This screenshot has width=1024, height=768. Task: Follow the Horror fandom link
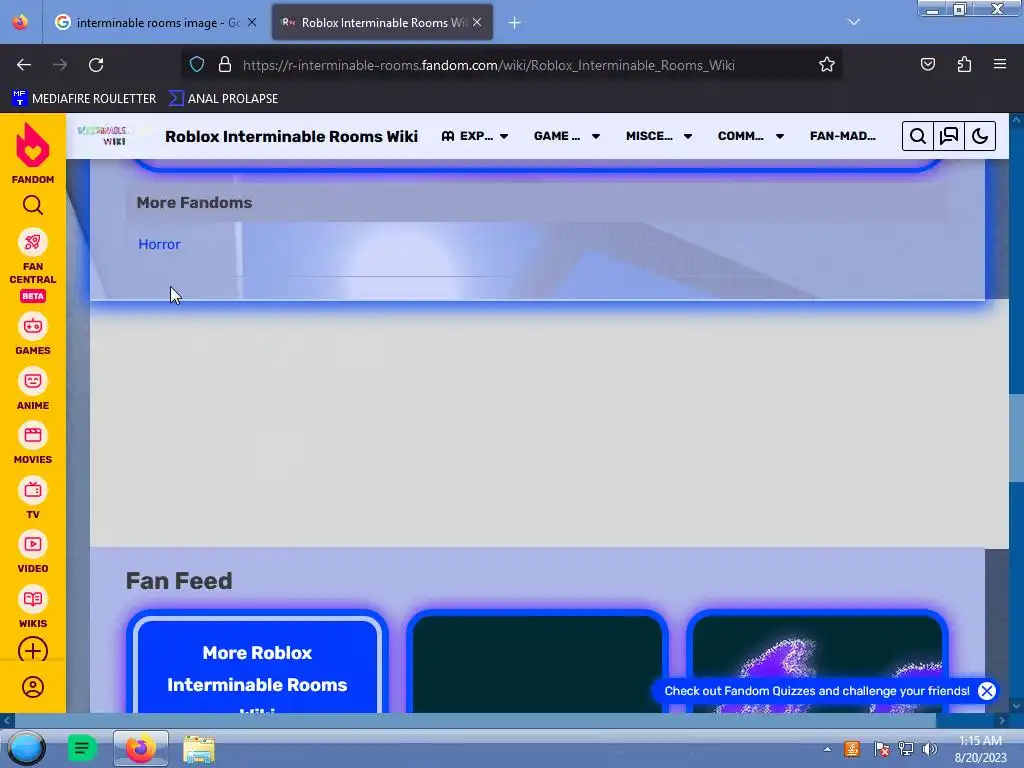(x=159, y=244)
